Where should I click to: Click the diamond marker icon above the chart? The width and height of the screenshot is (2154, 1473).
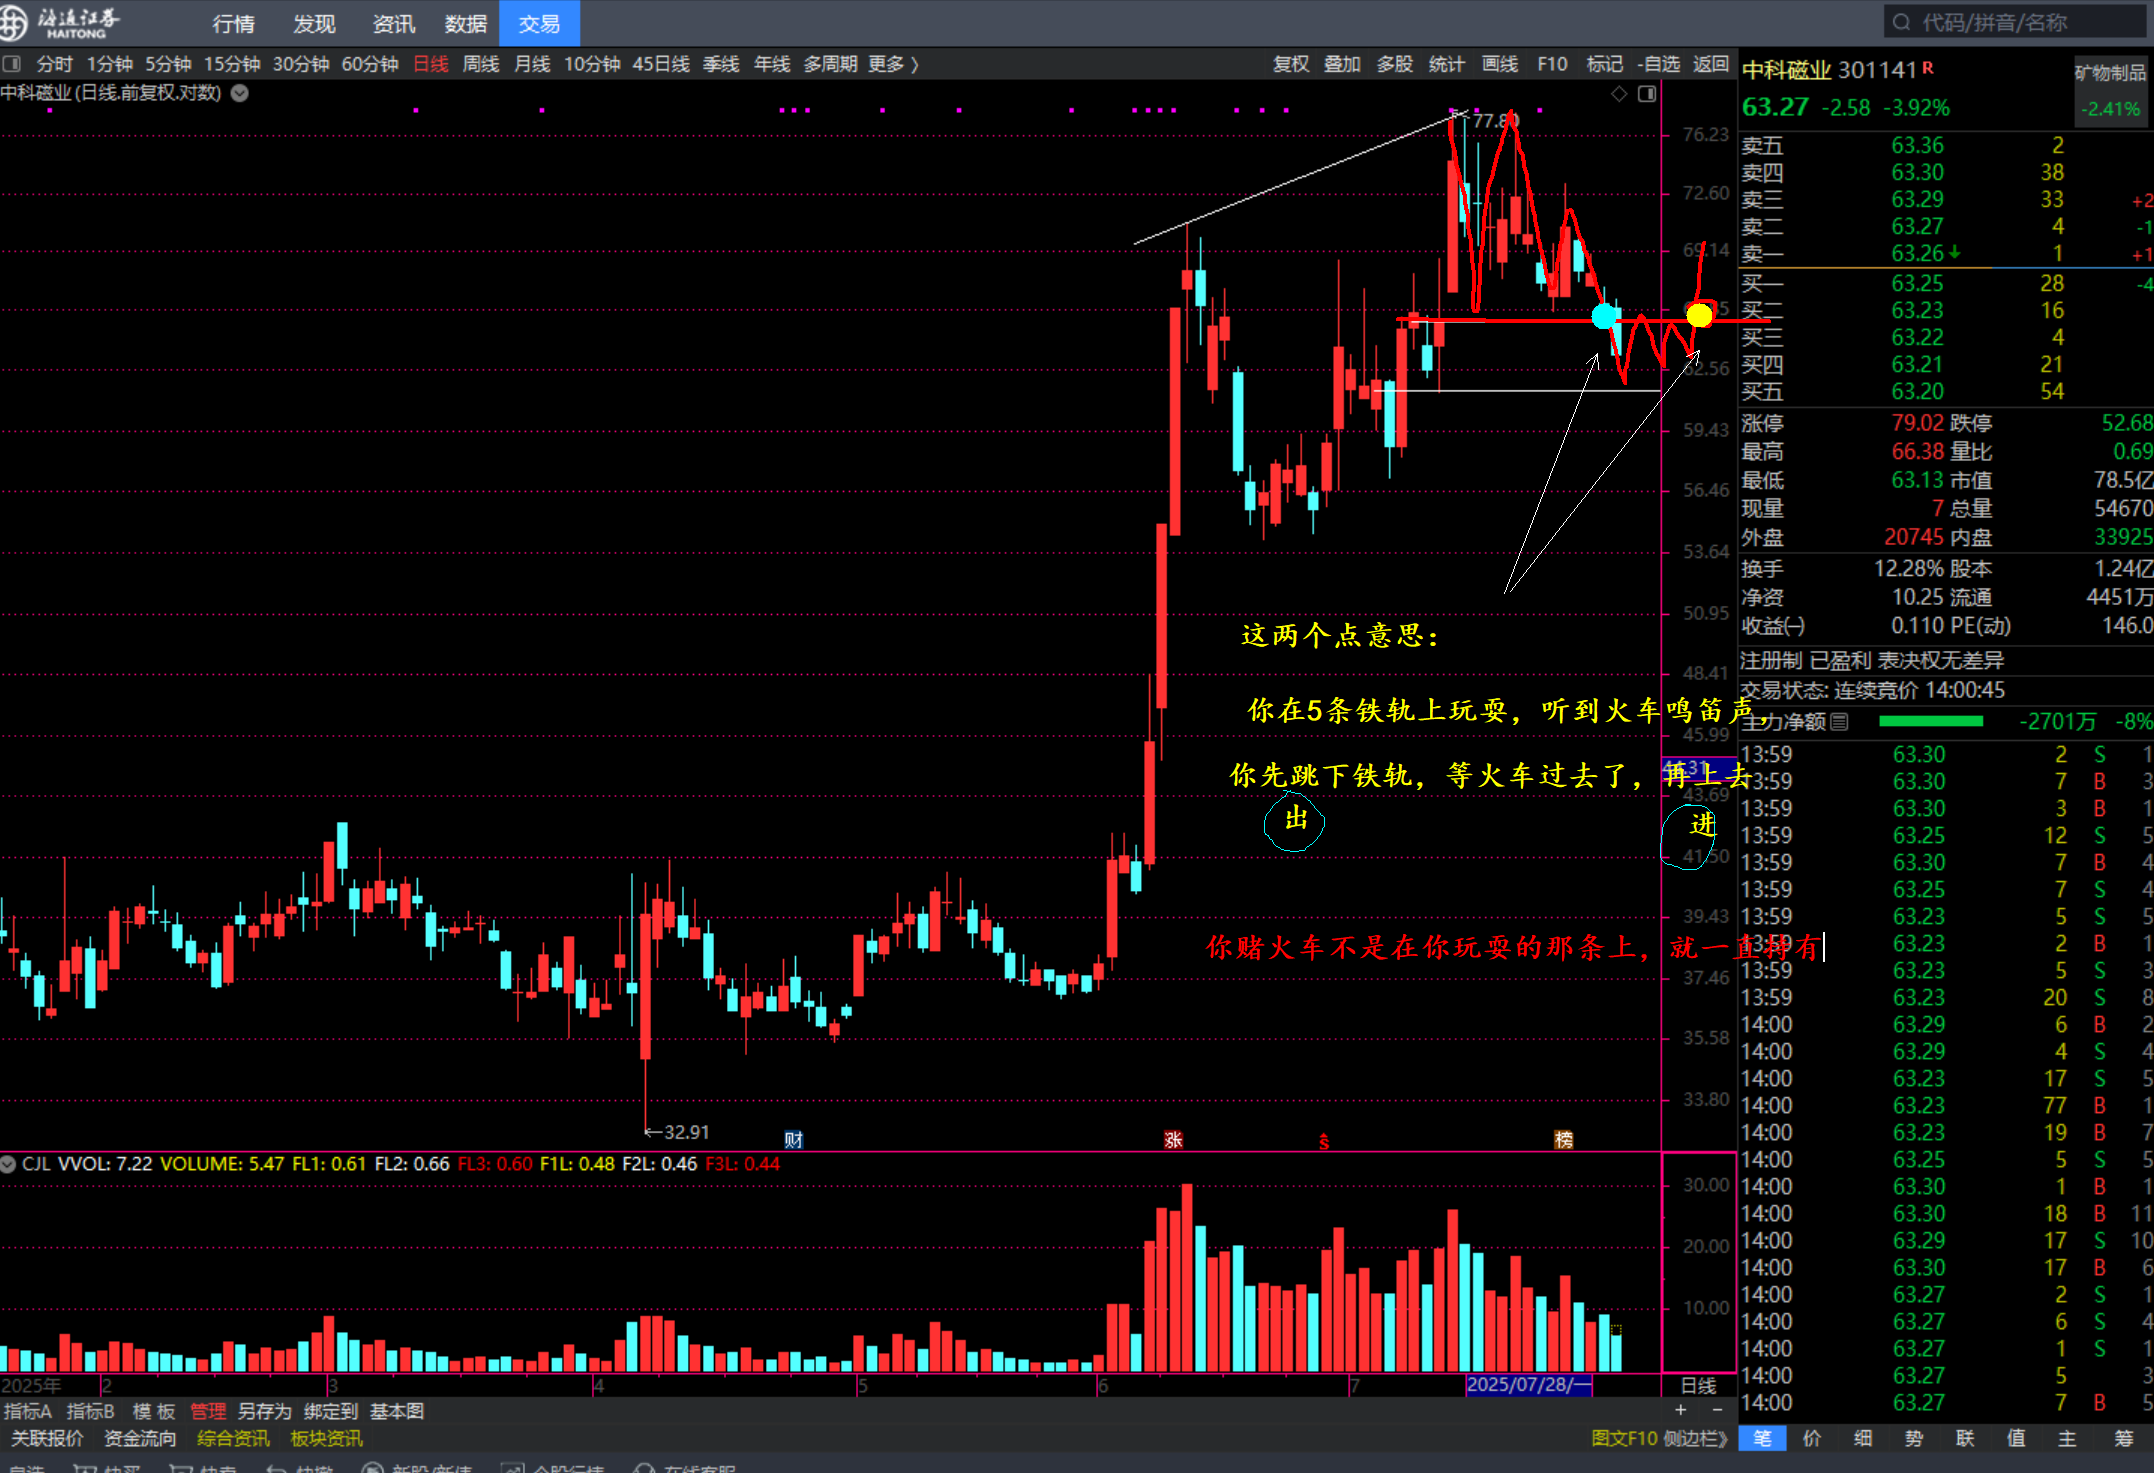click(x=1619, y=94)
